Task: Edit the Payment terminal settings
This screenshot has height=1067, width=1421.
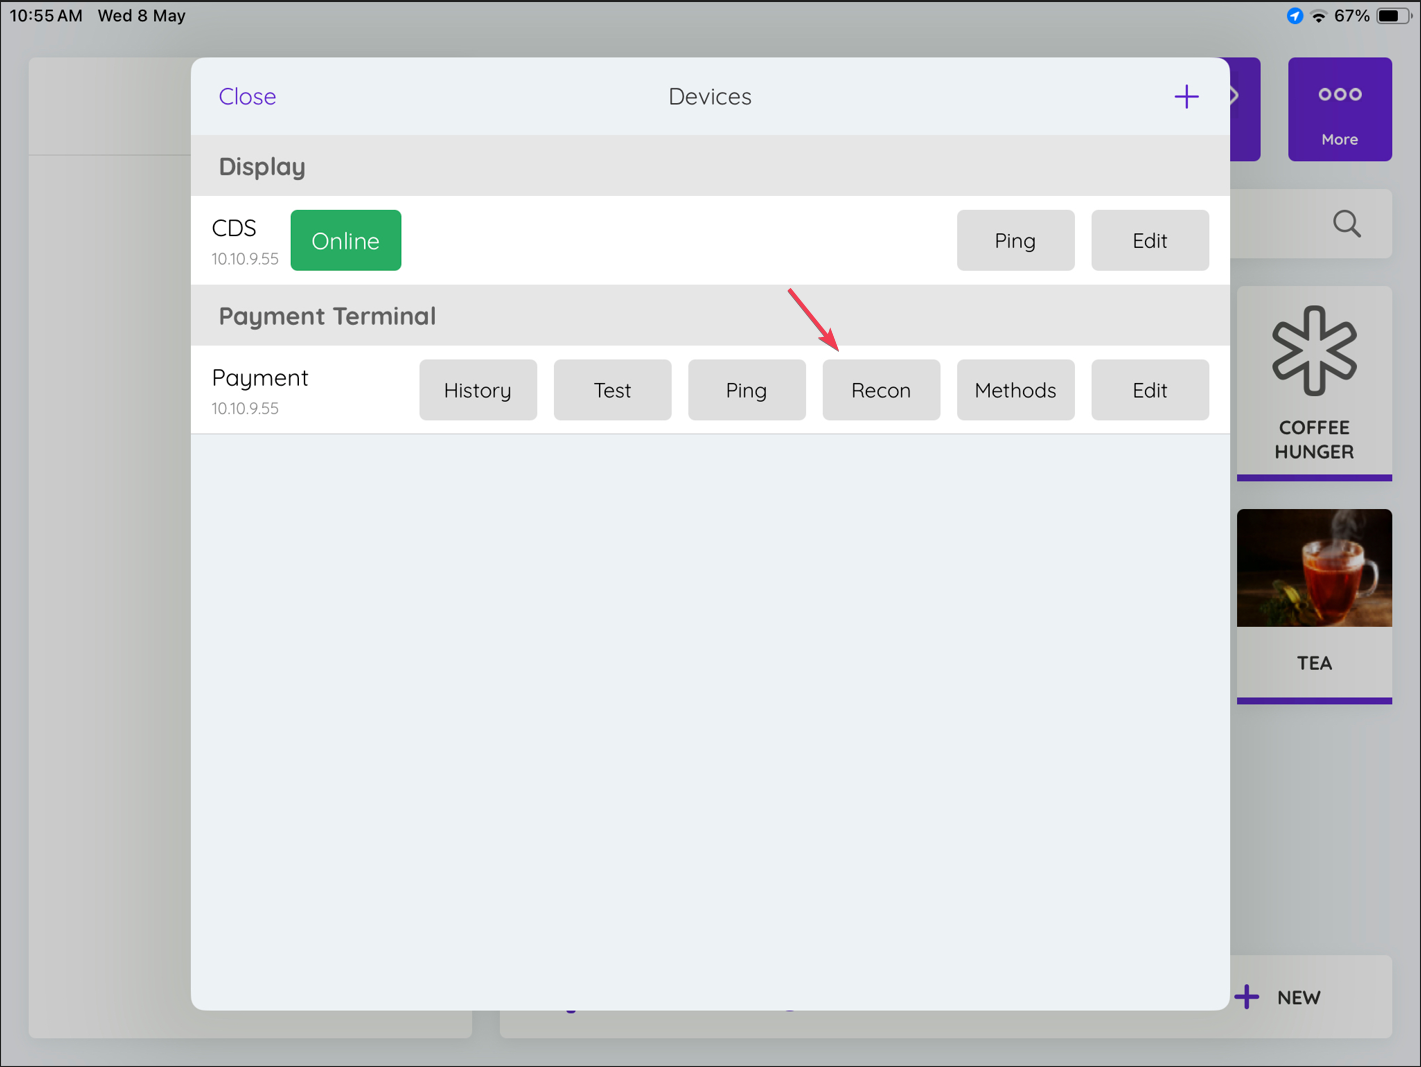Action: pyautogui.click(x=1150, y=390)
